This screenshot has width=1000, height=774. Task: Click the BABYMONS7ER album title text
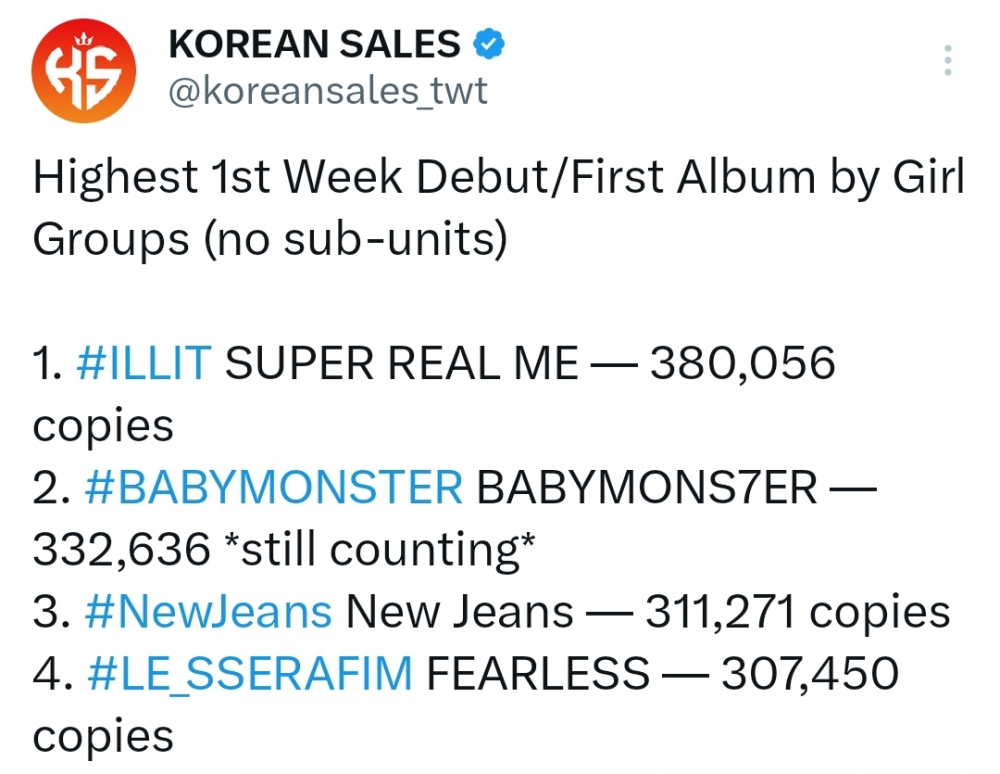[647, 488]
